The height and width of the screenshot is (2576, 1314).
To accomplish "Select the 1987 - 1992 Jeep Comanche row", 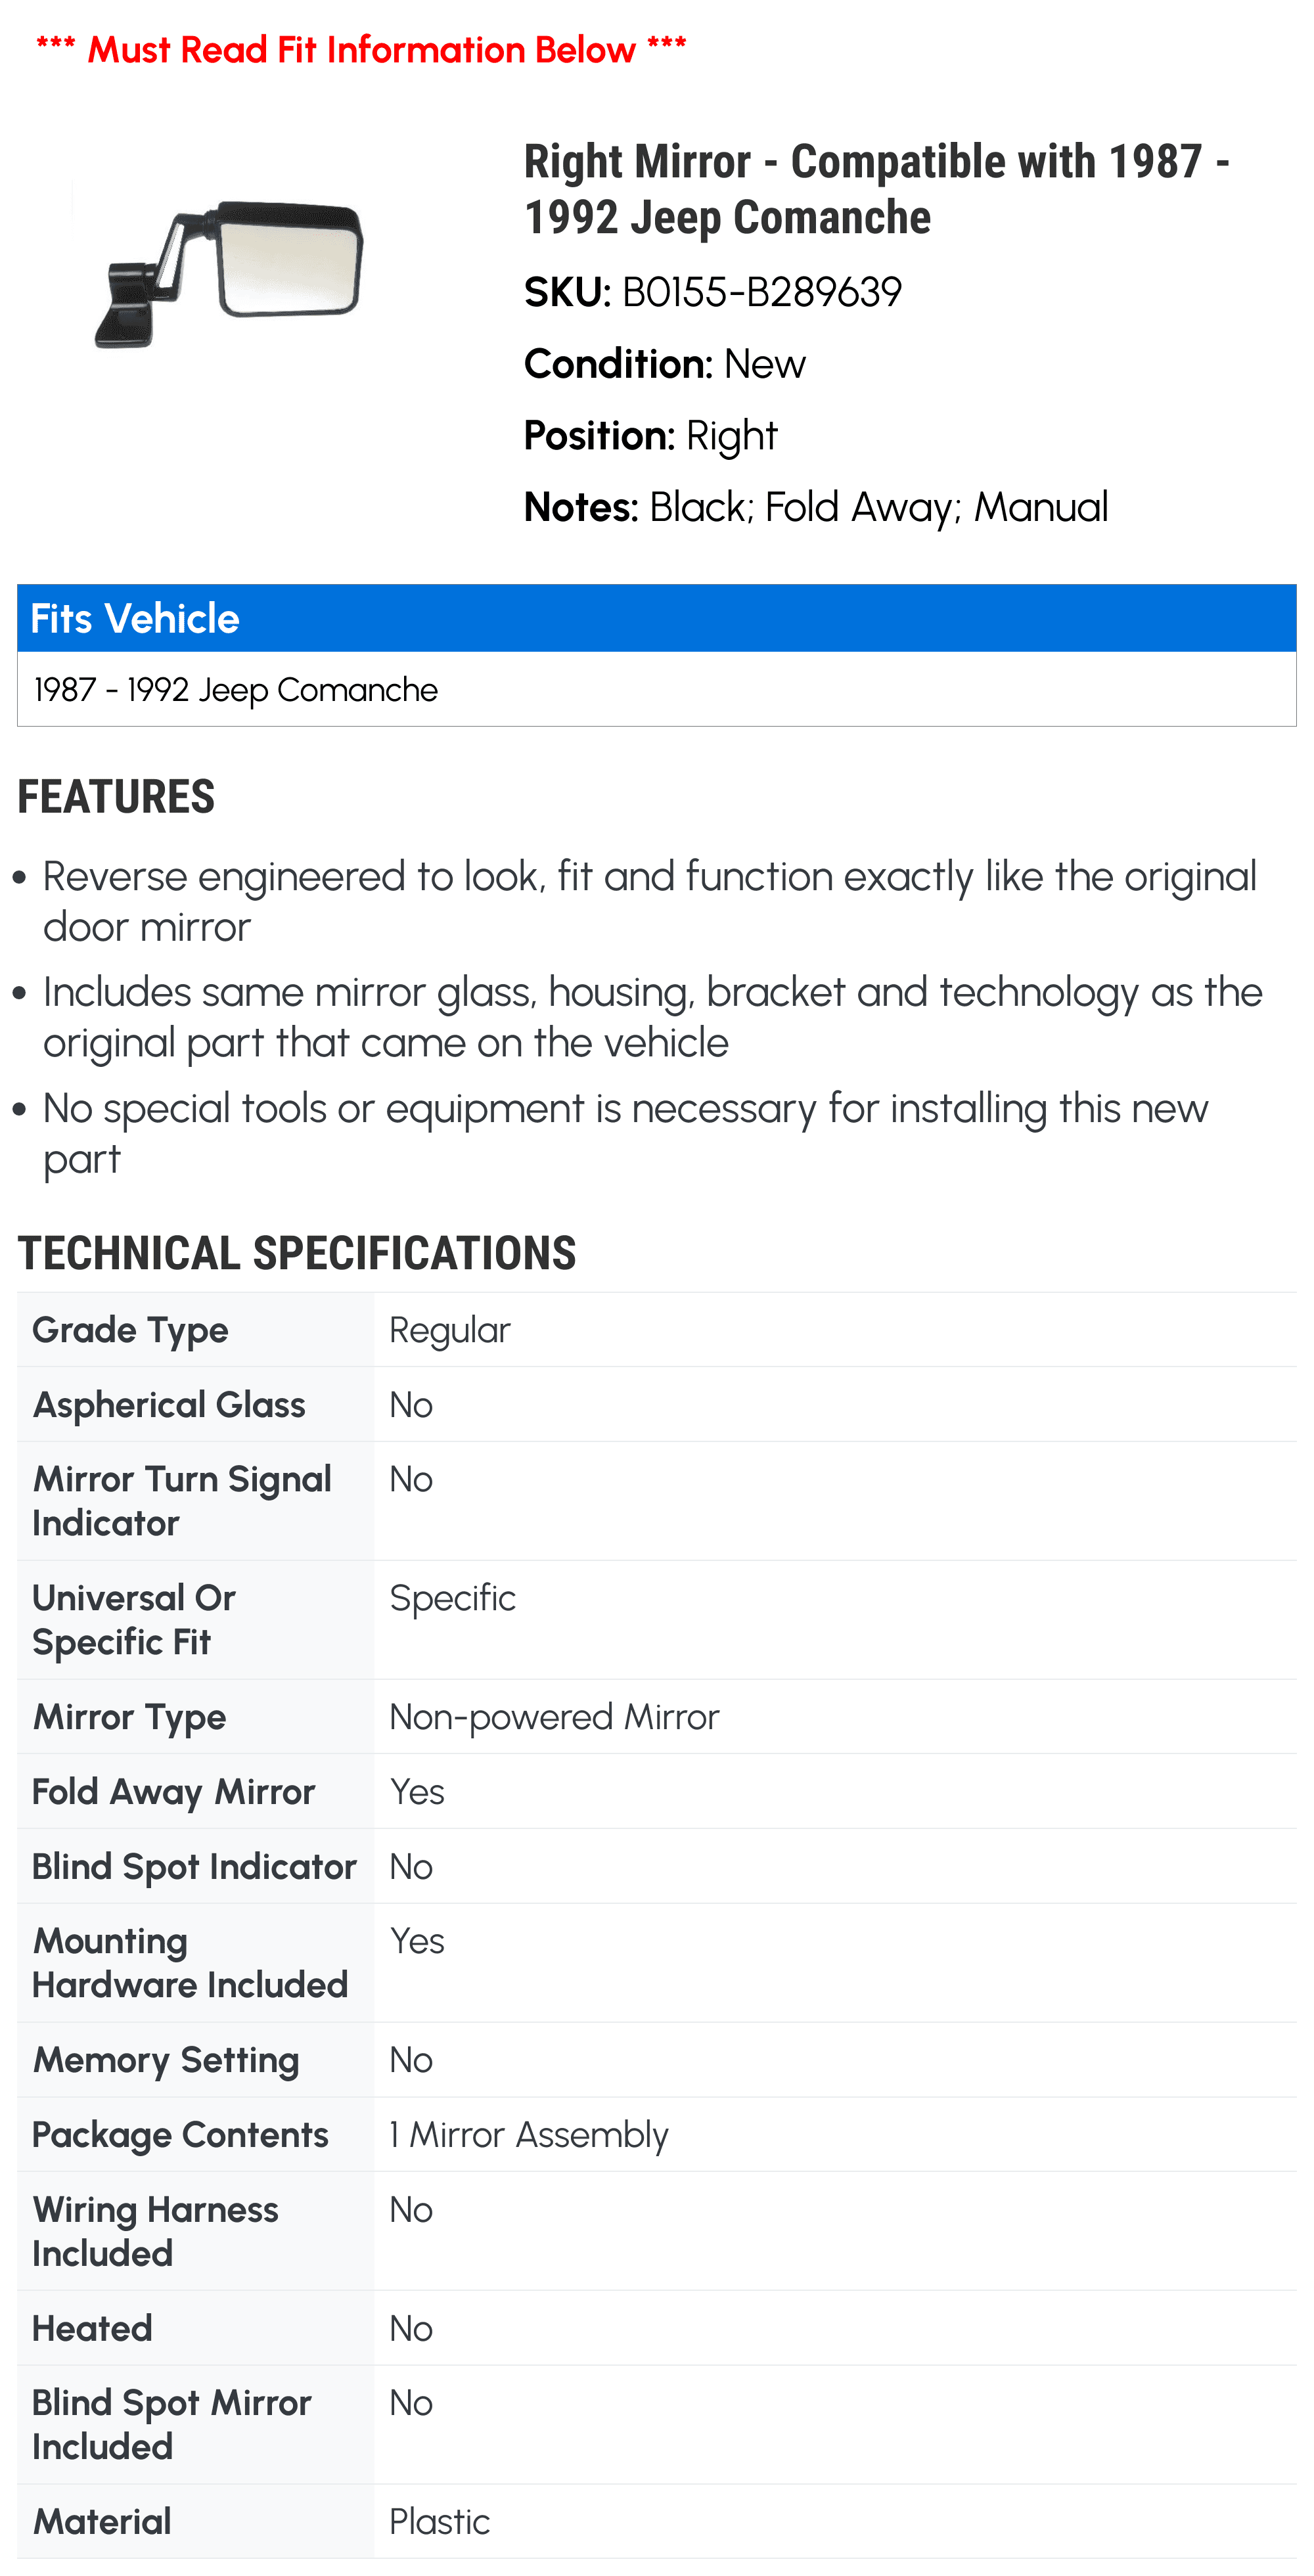I will coord(656,689).
